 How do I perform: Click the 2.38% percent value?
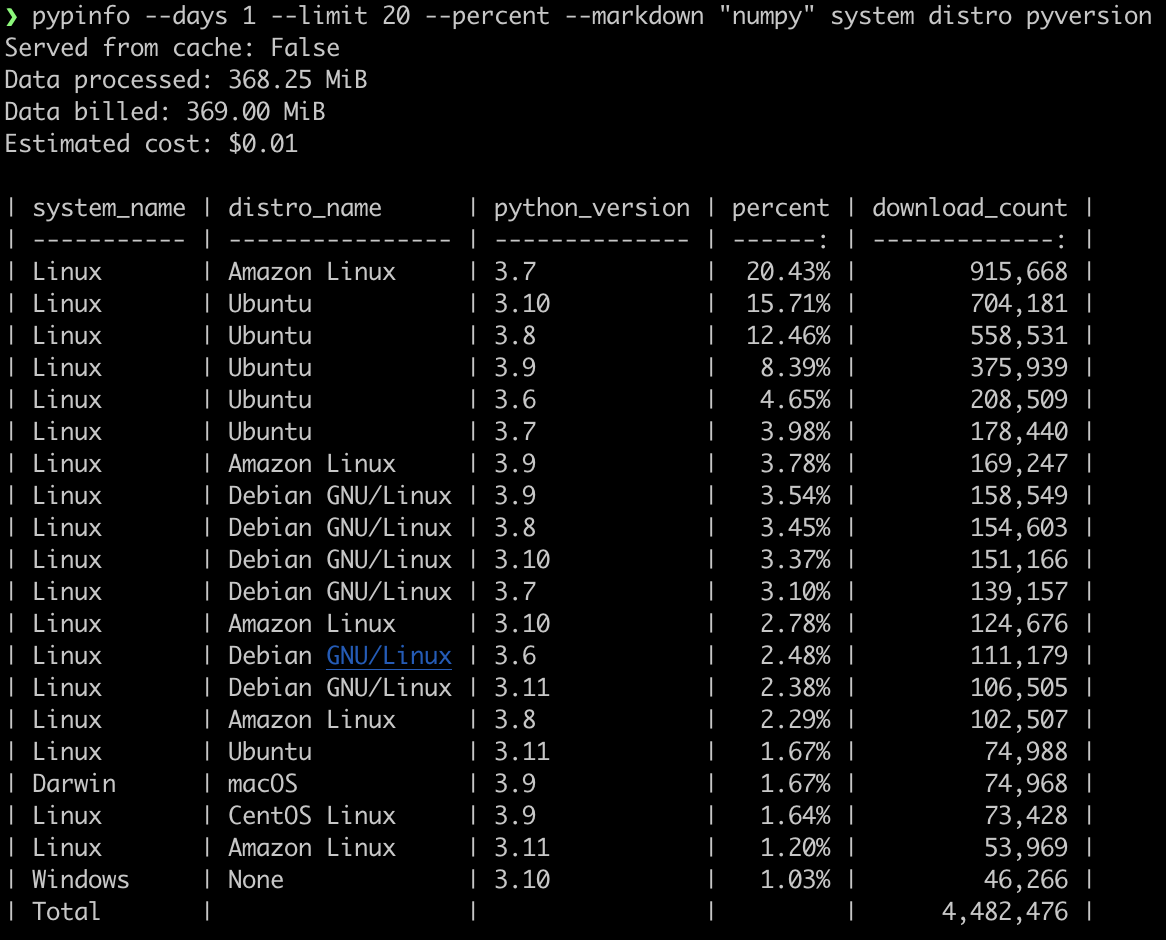[x=795, y=687]
